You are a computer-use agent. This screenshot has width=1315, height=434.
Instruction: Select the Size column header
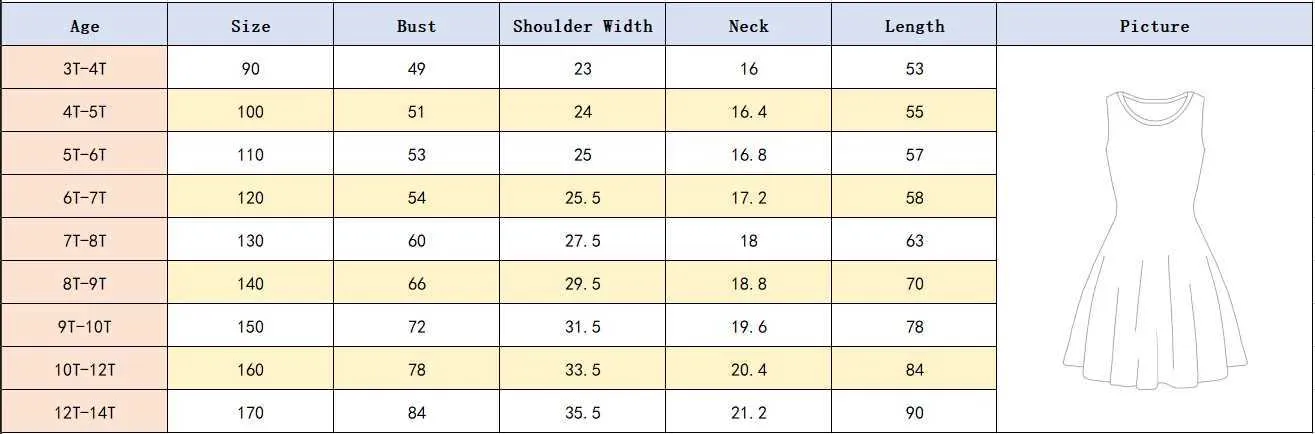pos(250,25)
